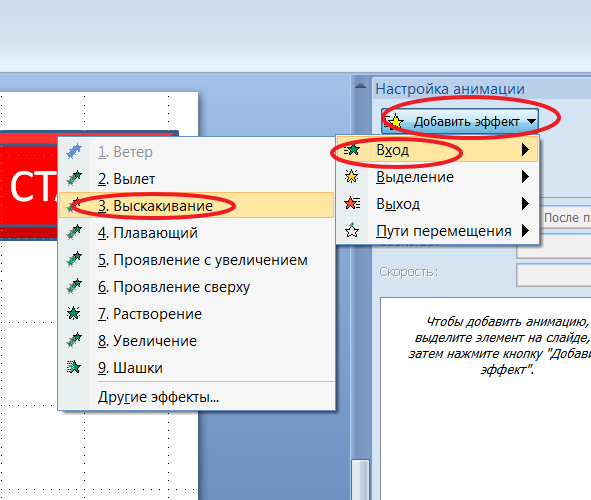
Task: Expand the Выход submenu arrow
Action: tap(525, 204)
